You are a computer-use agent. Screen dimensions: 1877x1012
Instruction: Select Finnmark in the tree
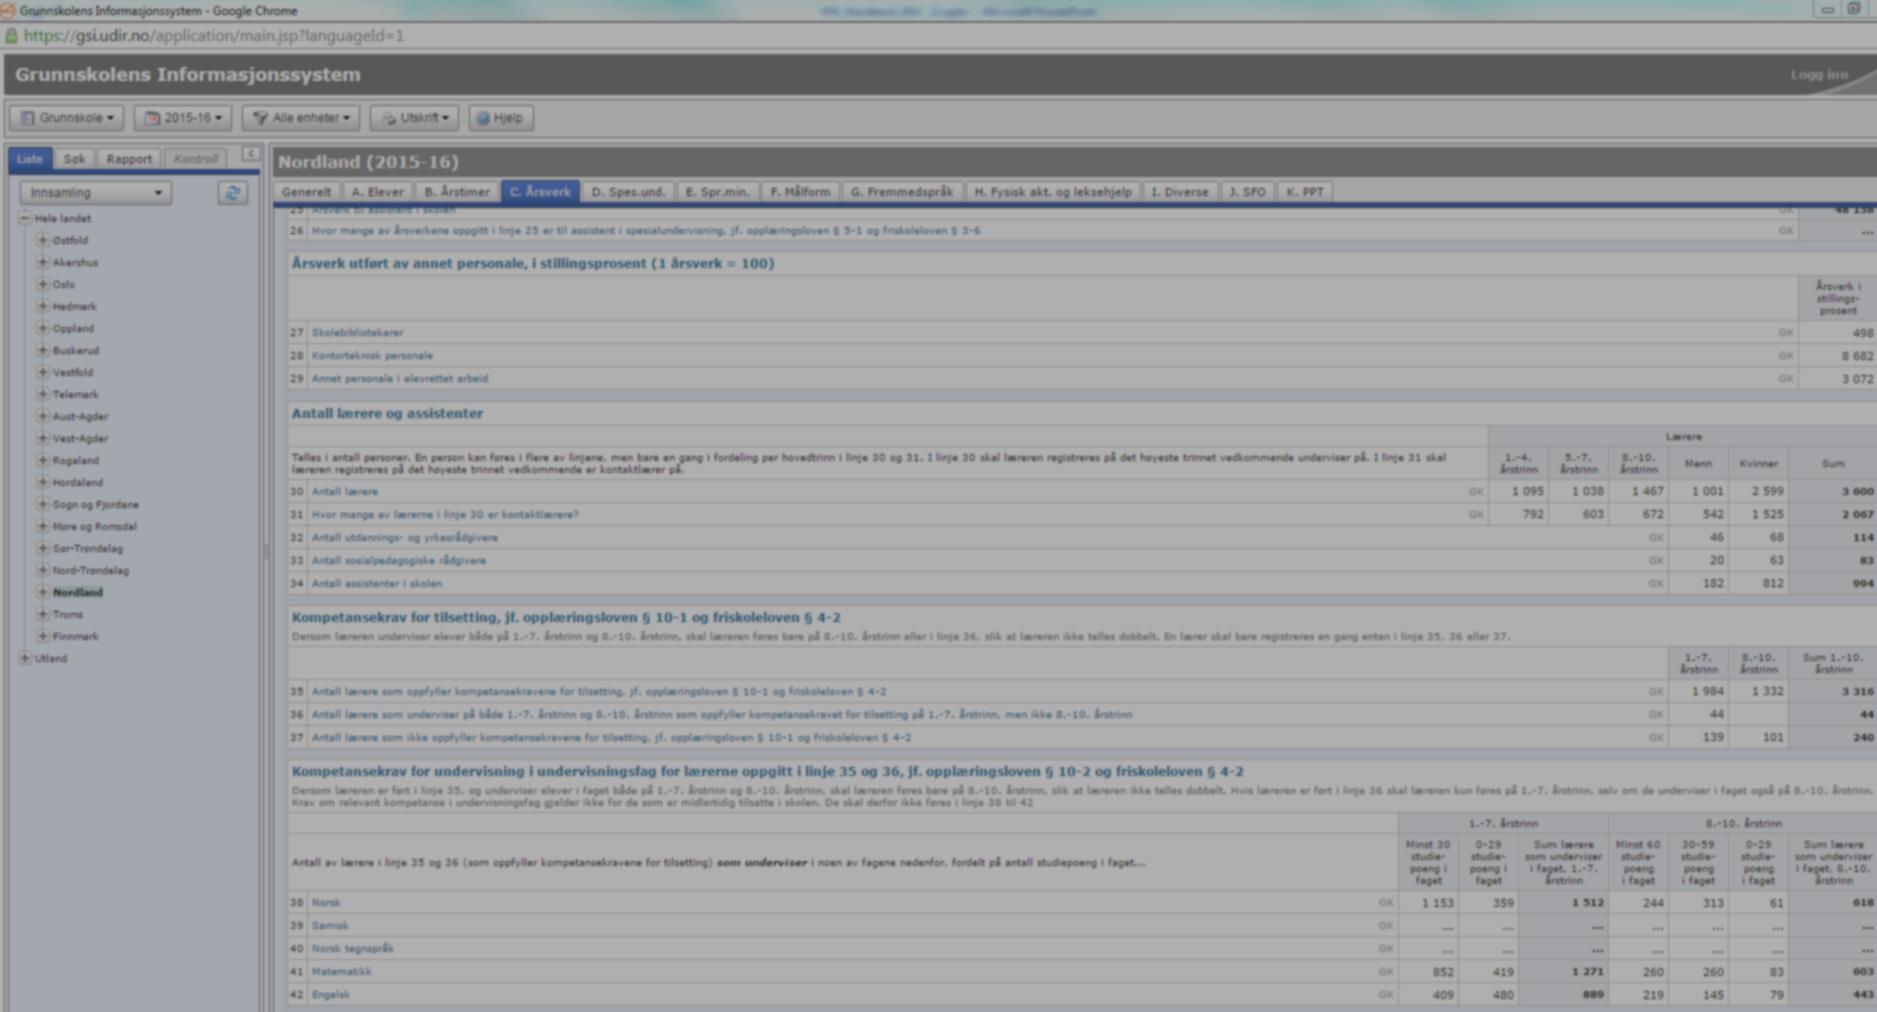point(75,636)
